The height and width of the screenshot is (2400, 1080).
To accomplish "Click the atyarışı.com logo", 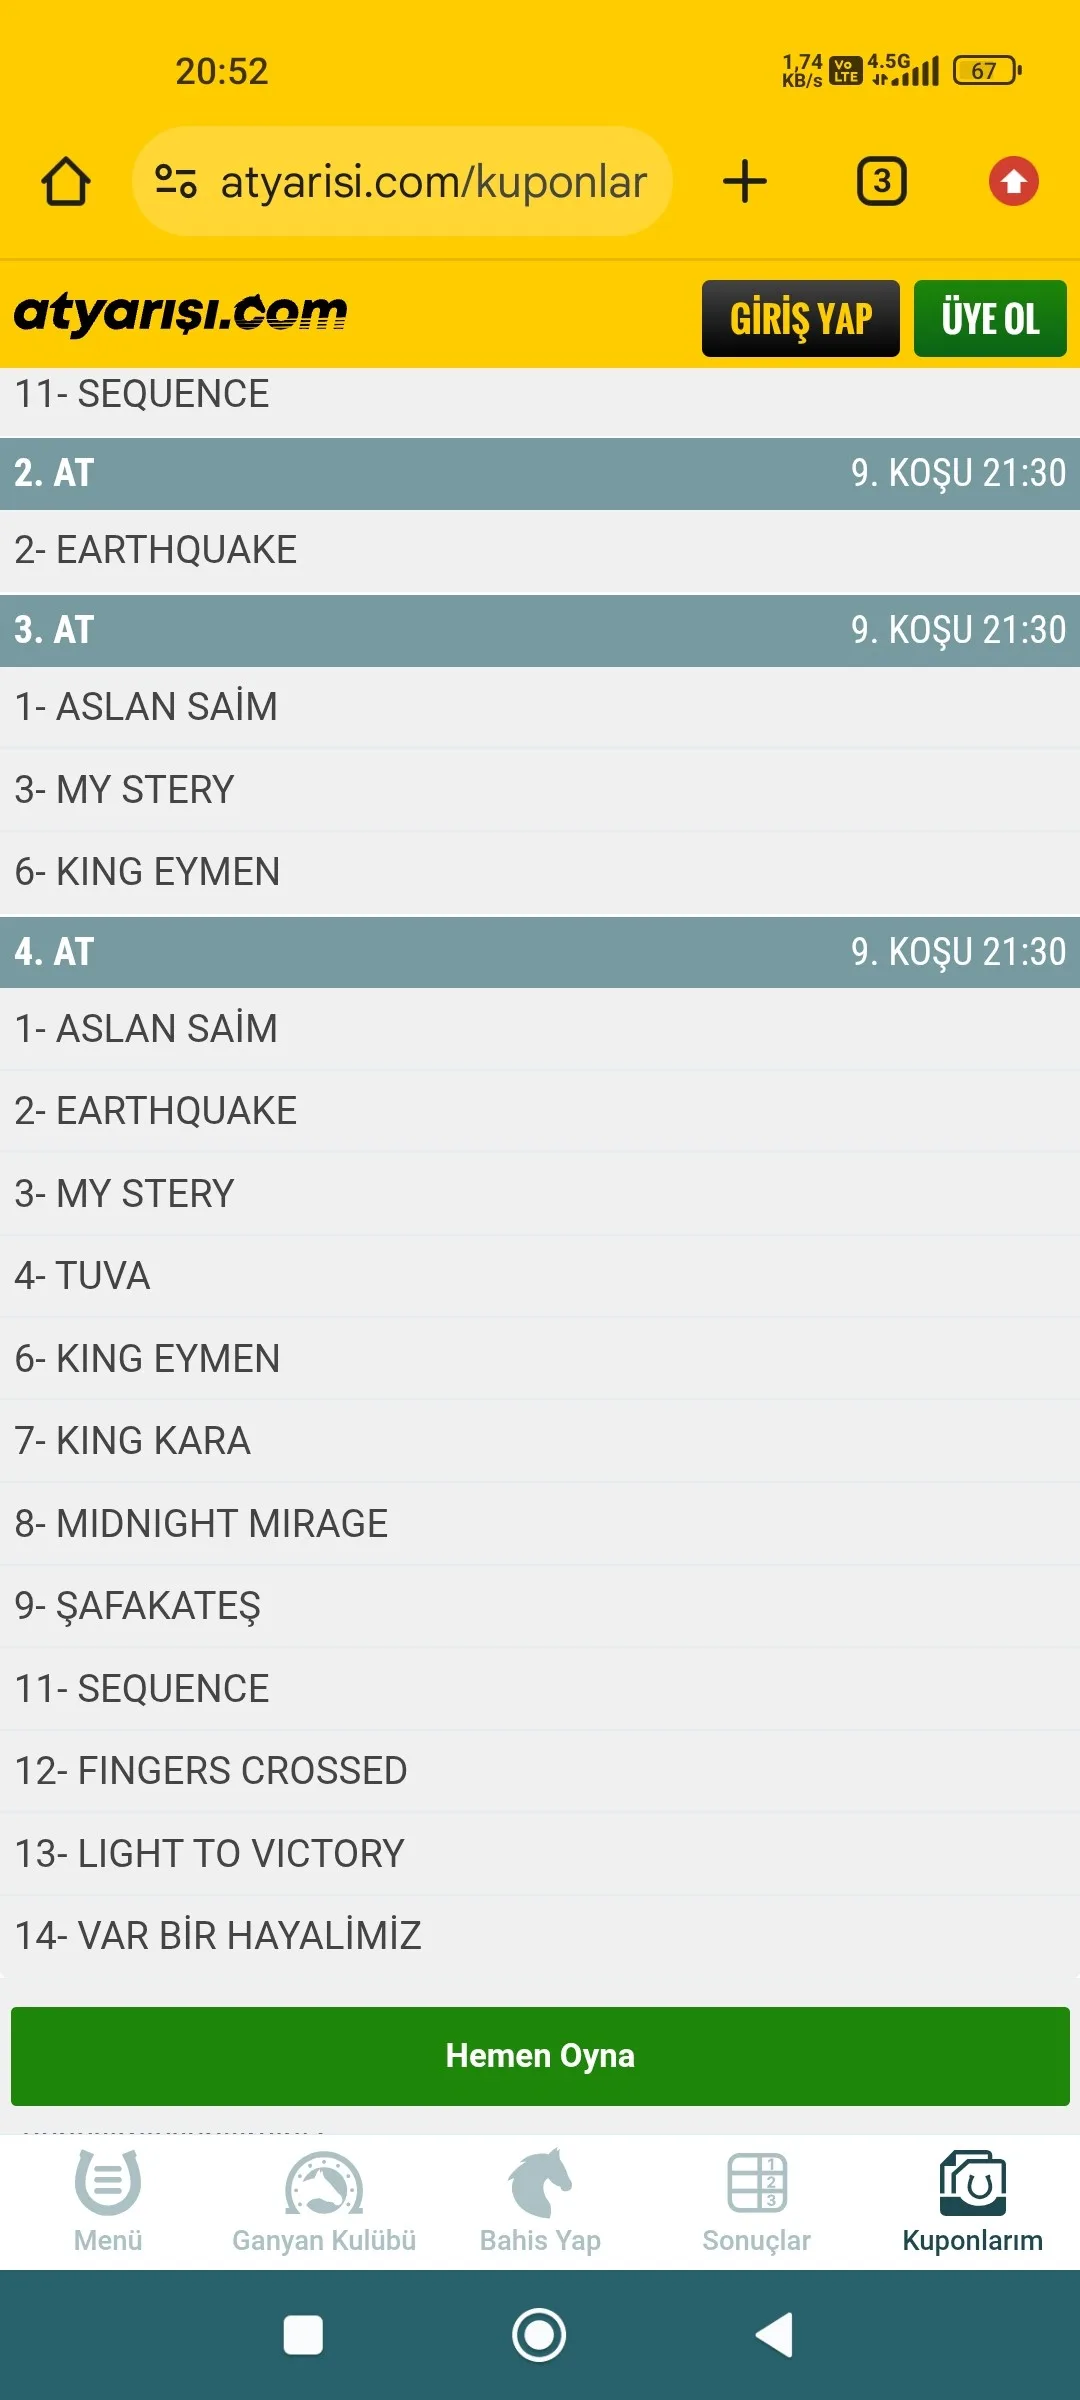I will coord(180,314).
